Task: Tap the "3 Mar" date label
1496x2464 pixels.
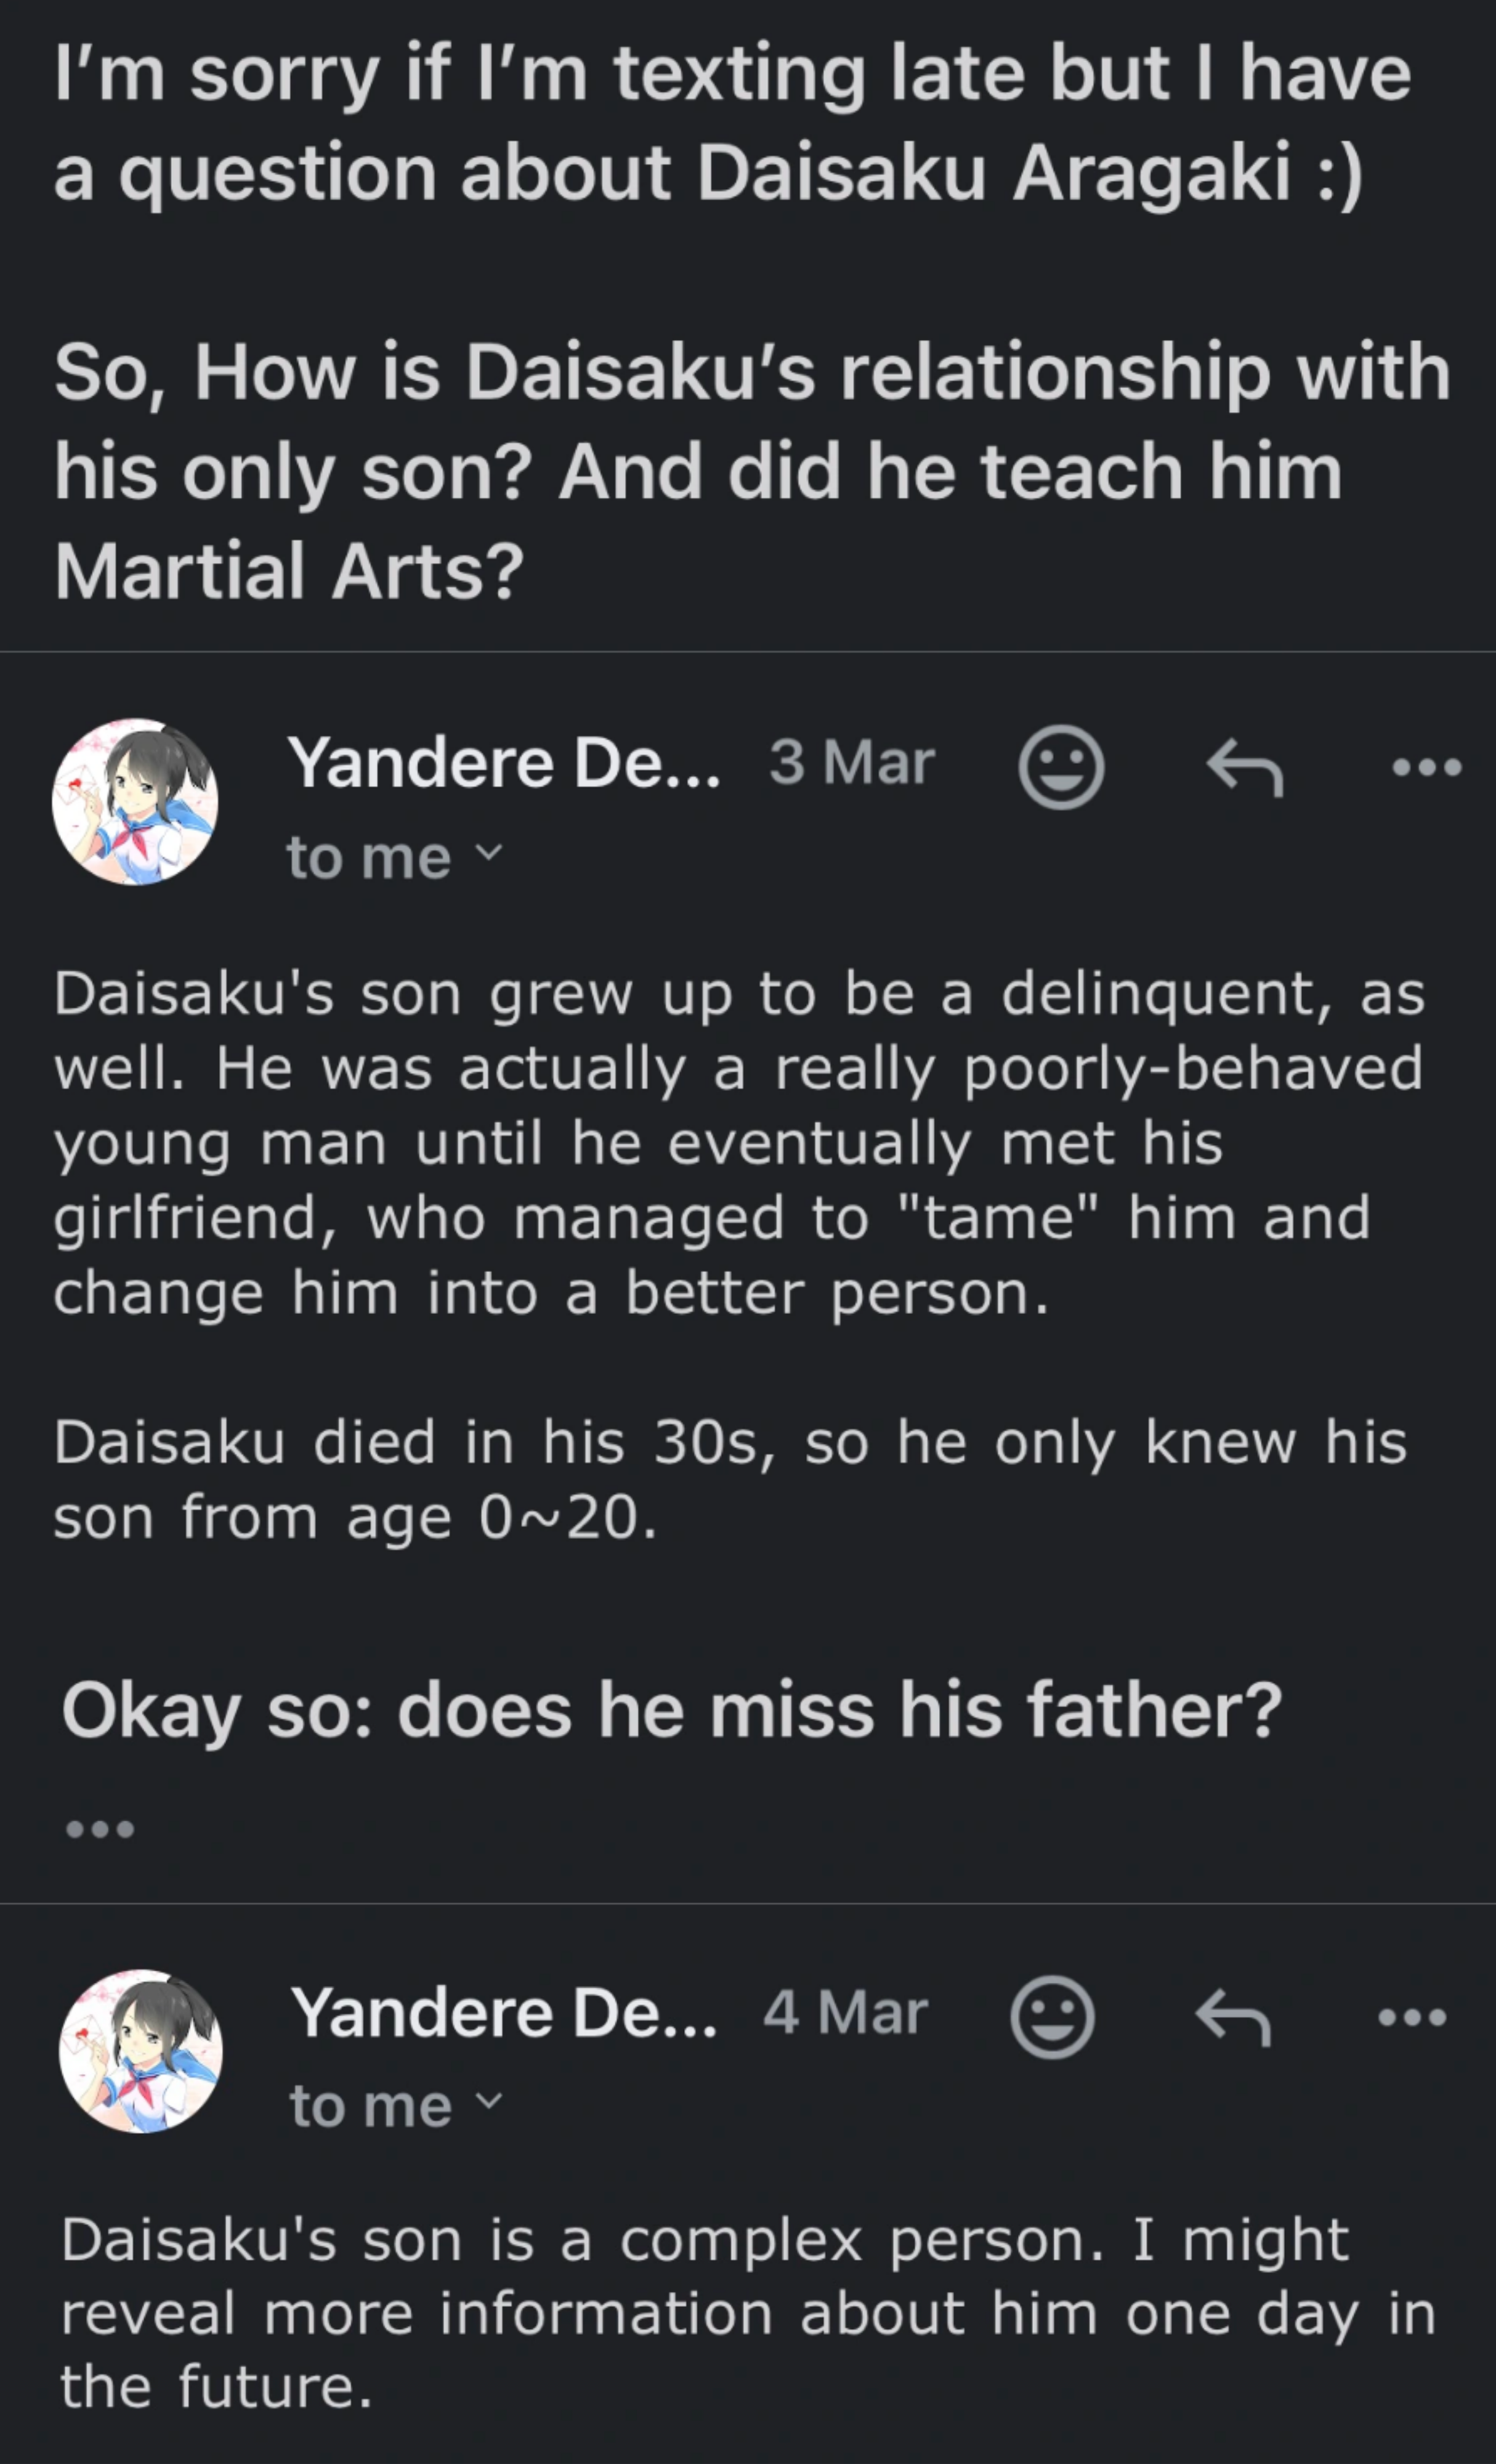Action: [851, 763]
